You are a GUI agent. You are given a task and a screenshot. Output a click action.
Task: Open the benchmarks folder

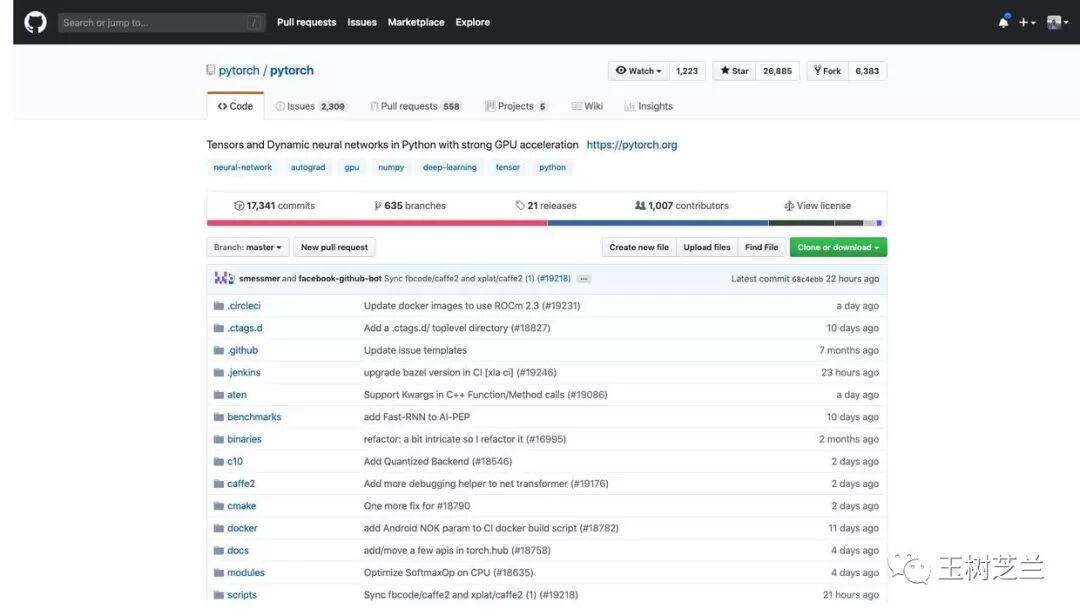(254, 417)
